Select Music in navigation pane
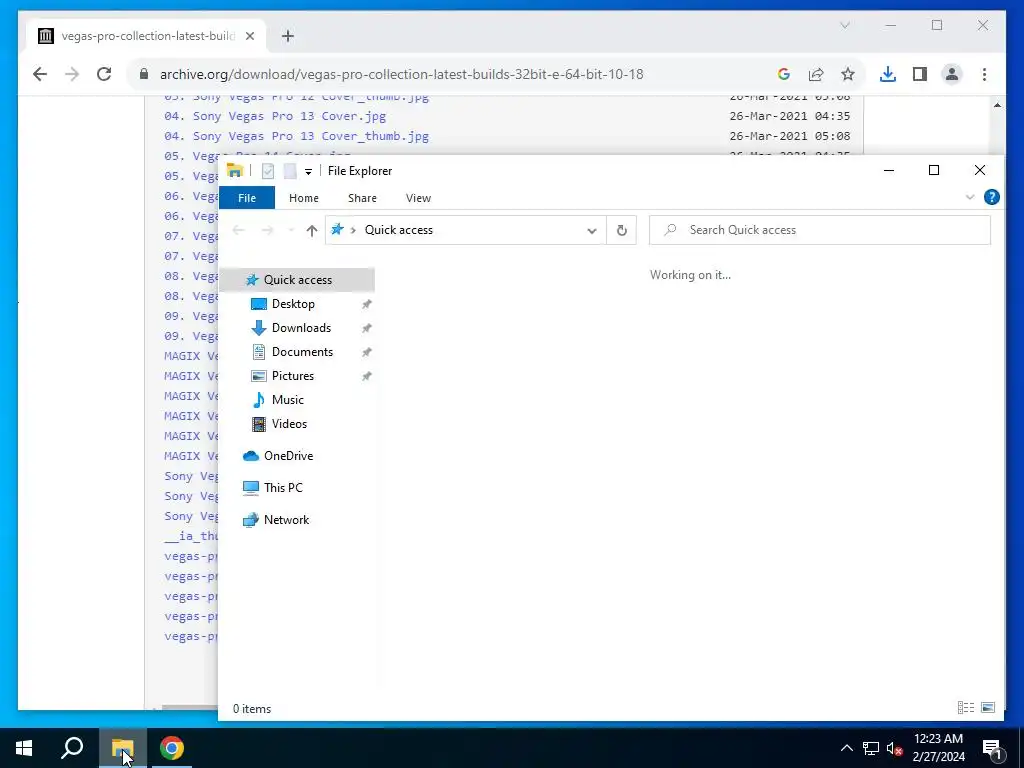Screen dimensions: 1024x768 point(287,400)
